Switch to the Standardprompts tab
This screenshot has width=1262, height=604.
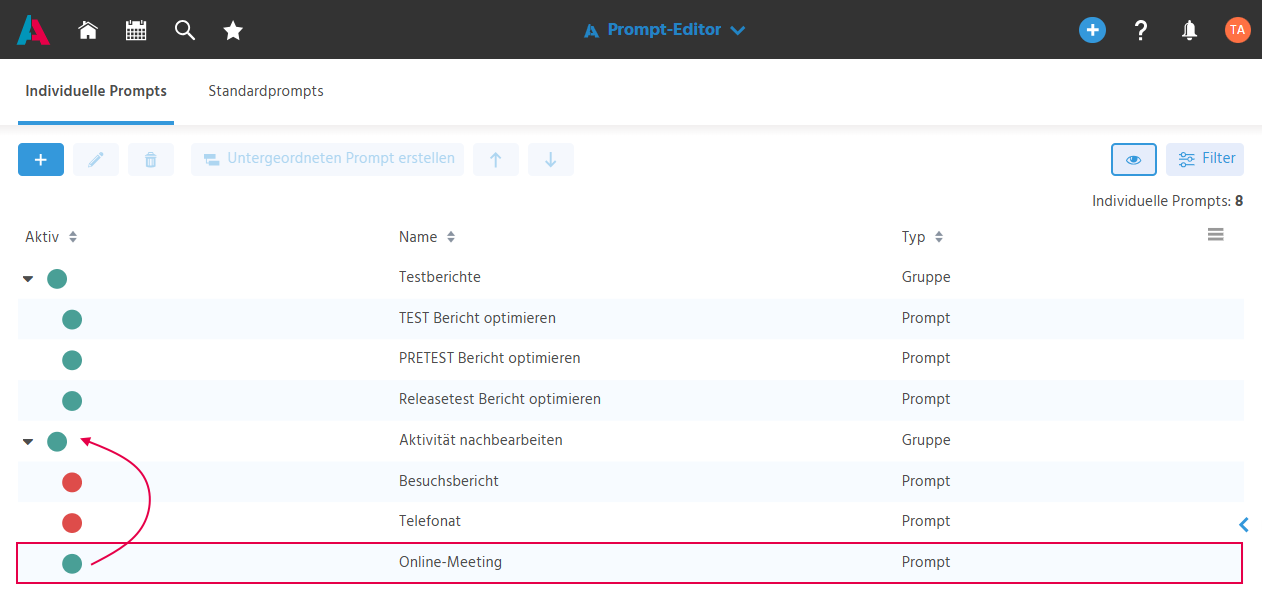[266, 91]
